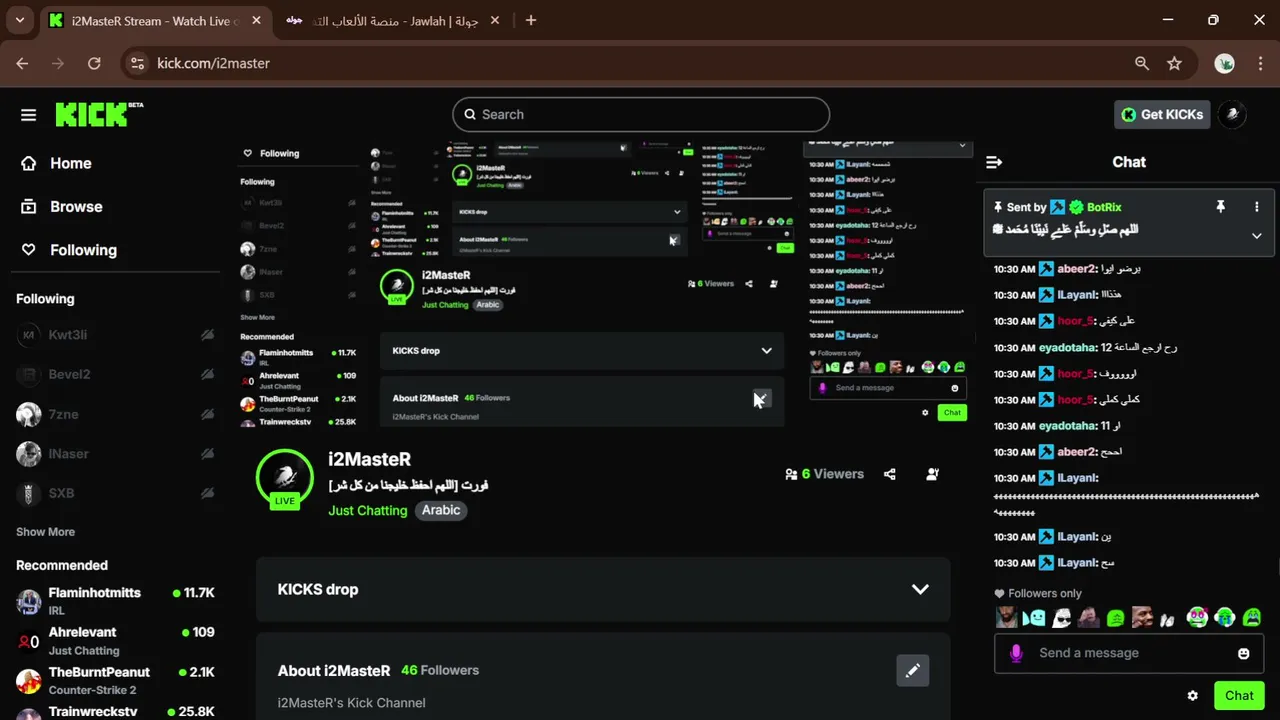Click the i2MasteR live avatar
The width and height of the screenshot is (1280, 720).
pos(285,478)
